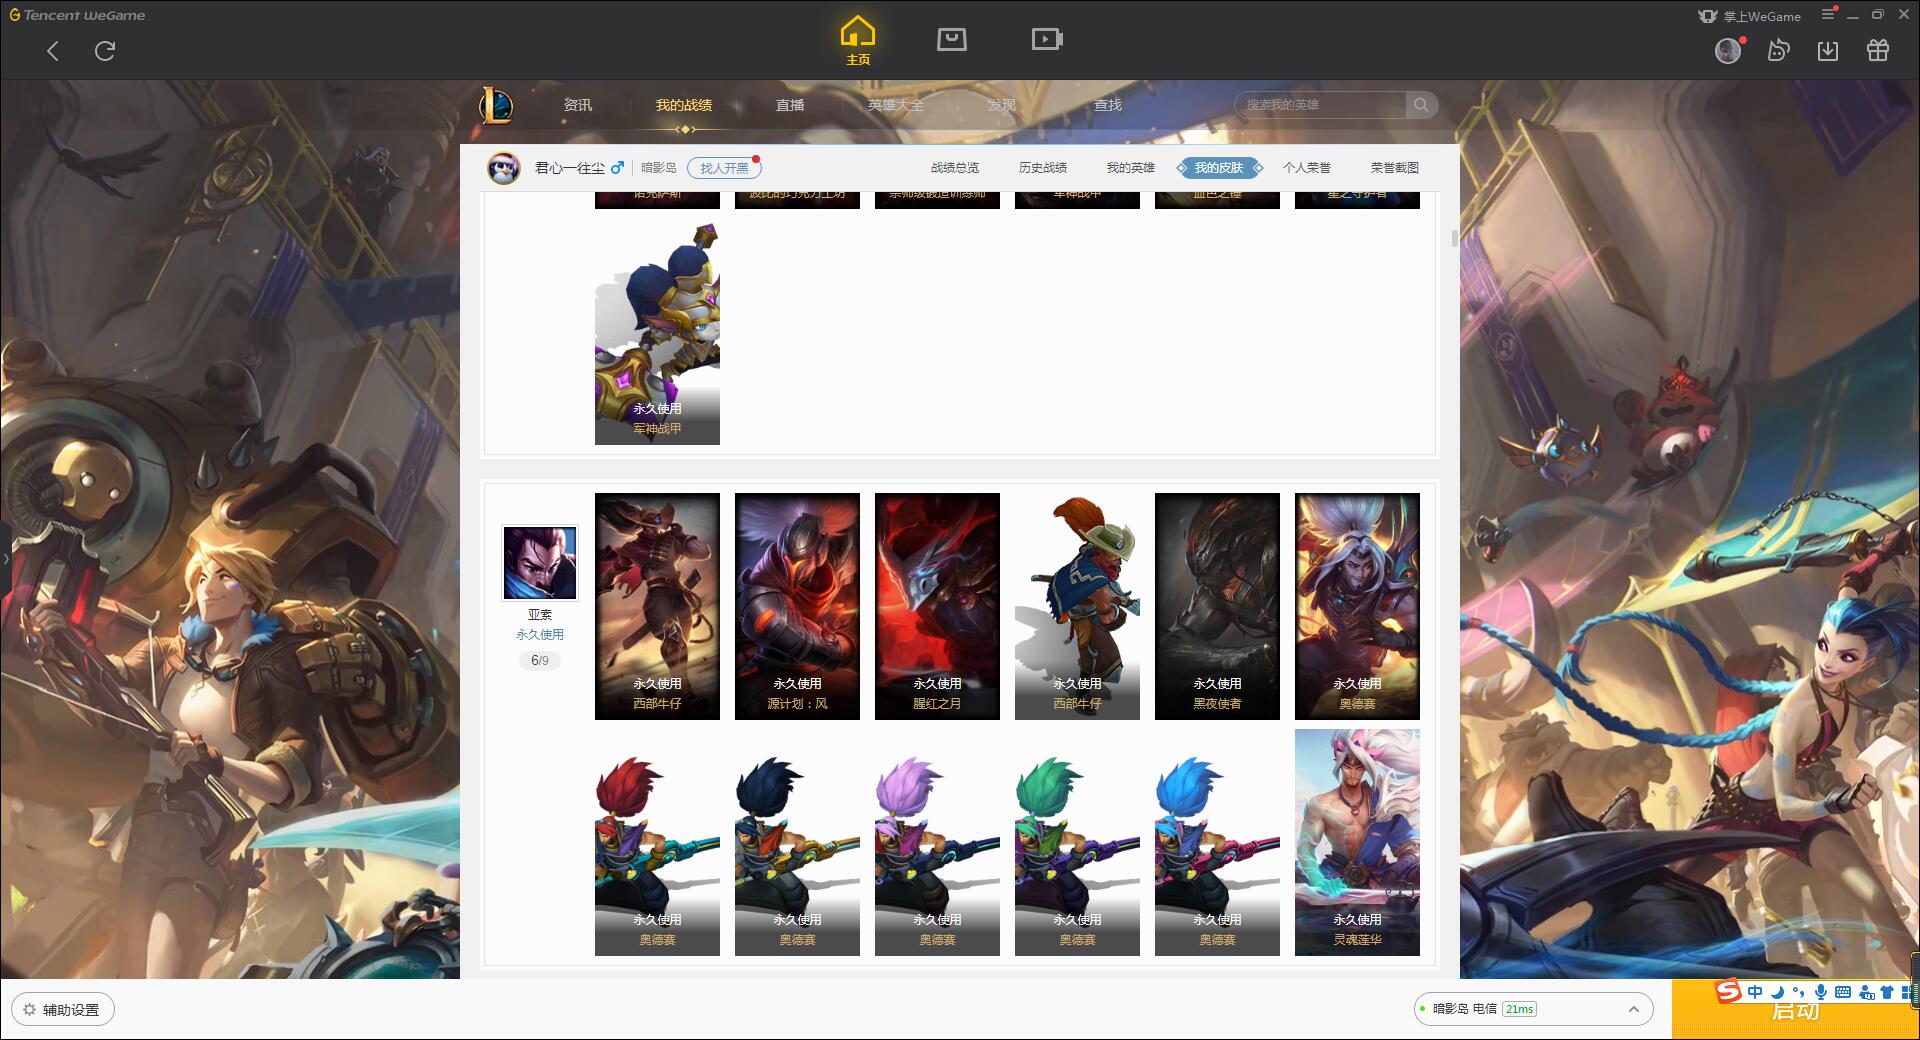Image resolution: width=1920 pixels, height=1040 pixels.
Task: Open the 灵魂莲华 skin thumbnail
Action: (1357, 842)
